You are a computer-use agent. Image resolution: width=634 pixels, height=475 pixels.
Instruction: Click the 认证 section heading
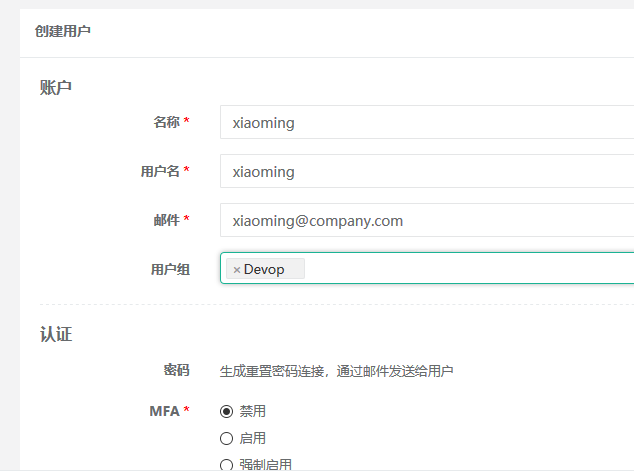[x=56, y=334]
